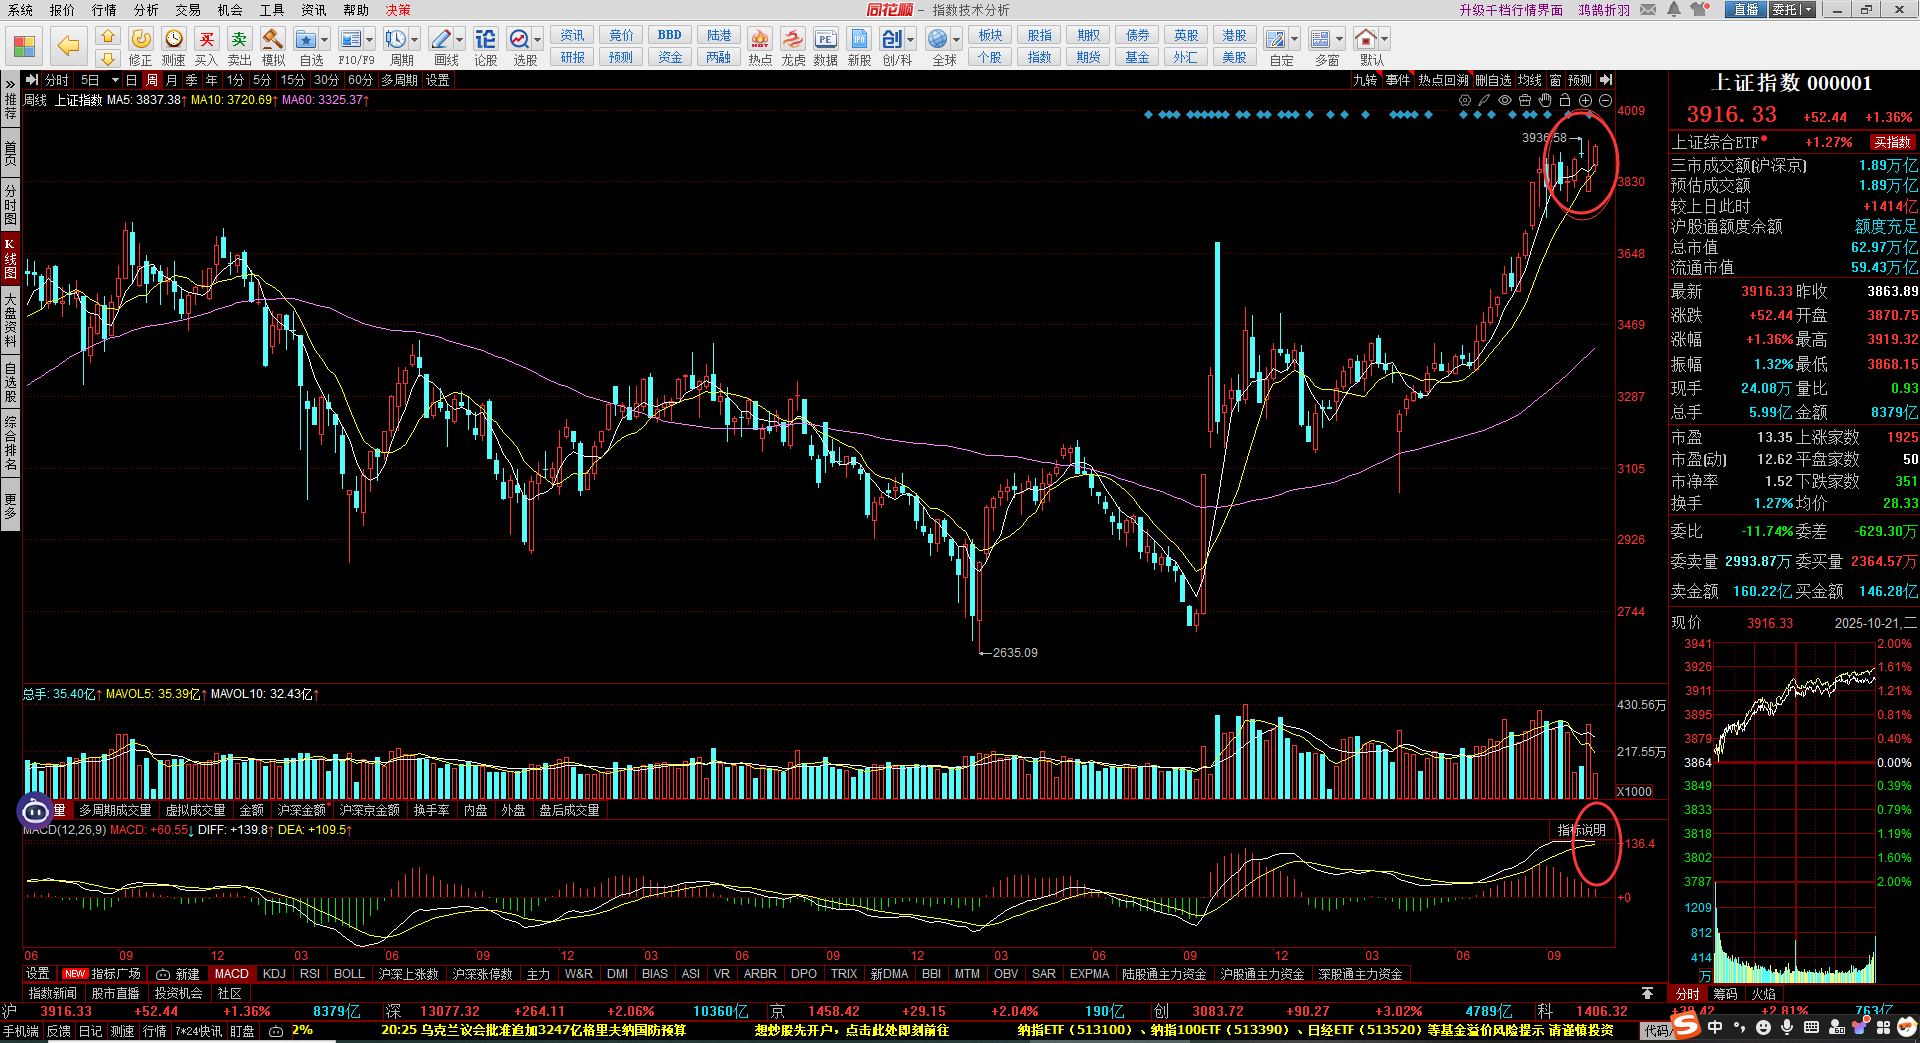Open the 自选 watchlist icon
This screenshot has height=1043, width=1920.
[306, 39]
